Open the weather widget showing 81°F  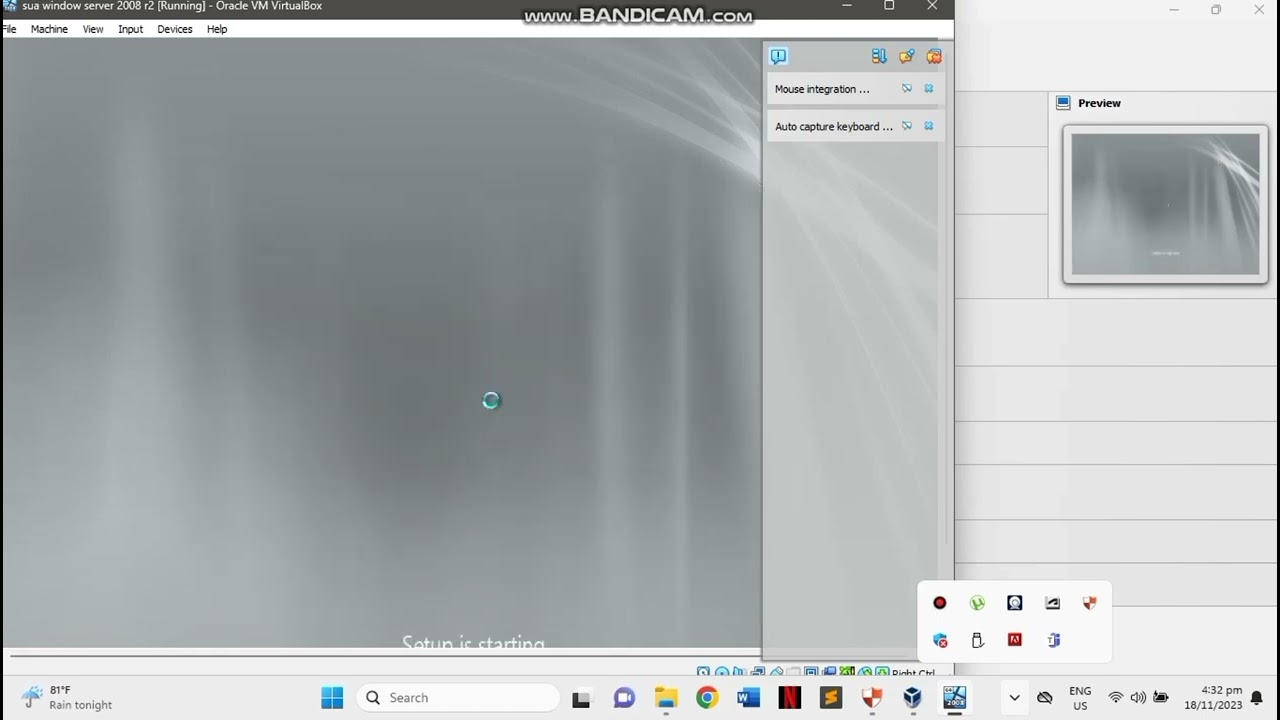coord(67,697)
